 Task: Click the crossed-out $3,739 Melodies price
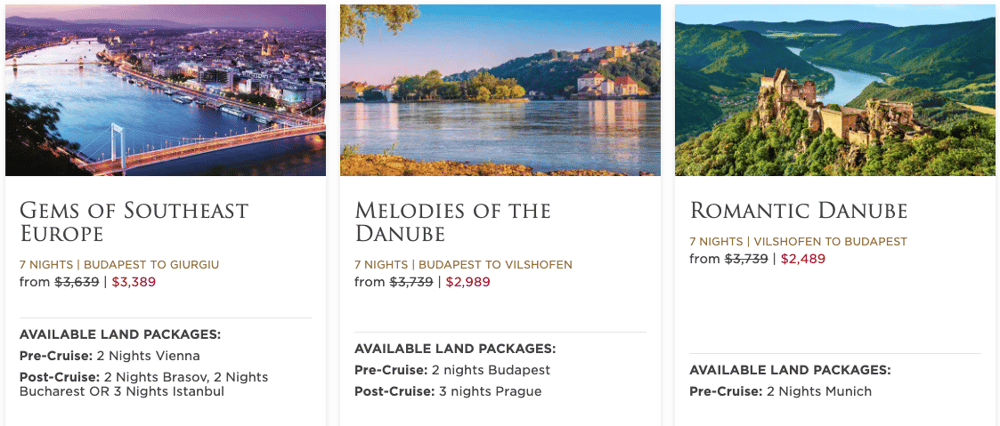click(x=411, y=282)
